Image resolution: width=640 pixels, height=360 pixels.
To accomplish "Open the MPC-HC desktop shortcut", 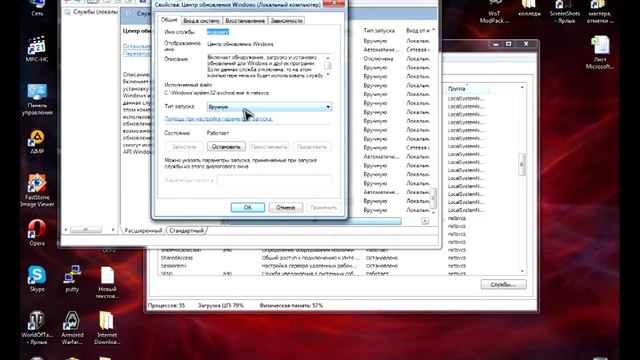I will [x=37, y=49].
